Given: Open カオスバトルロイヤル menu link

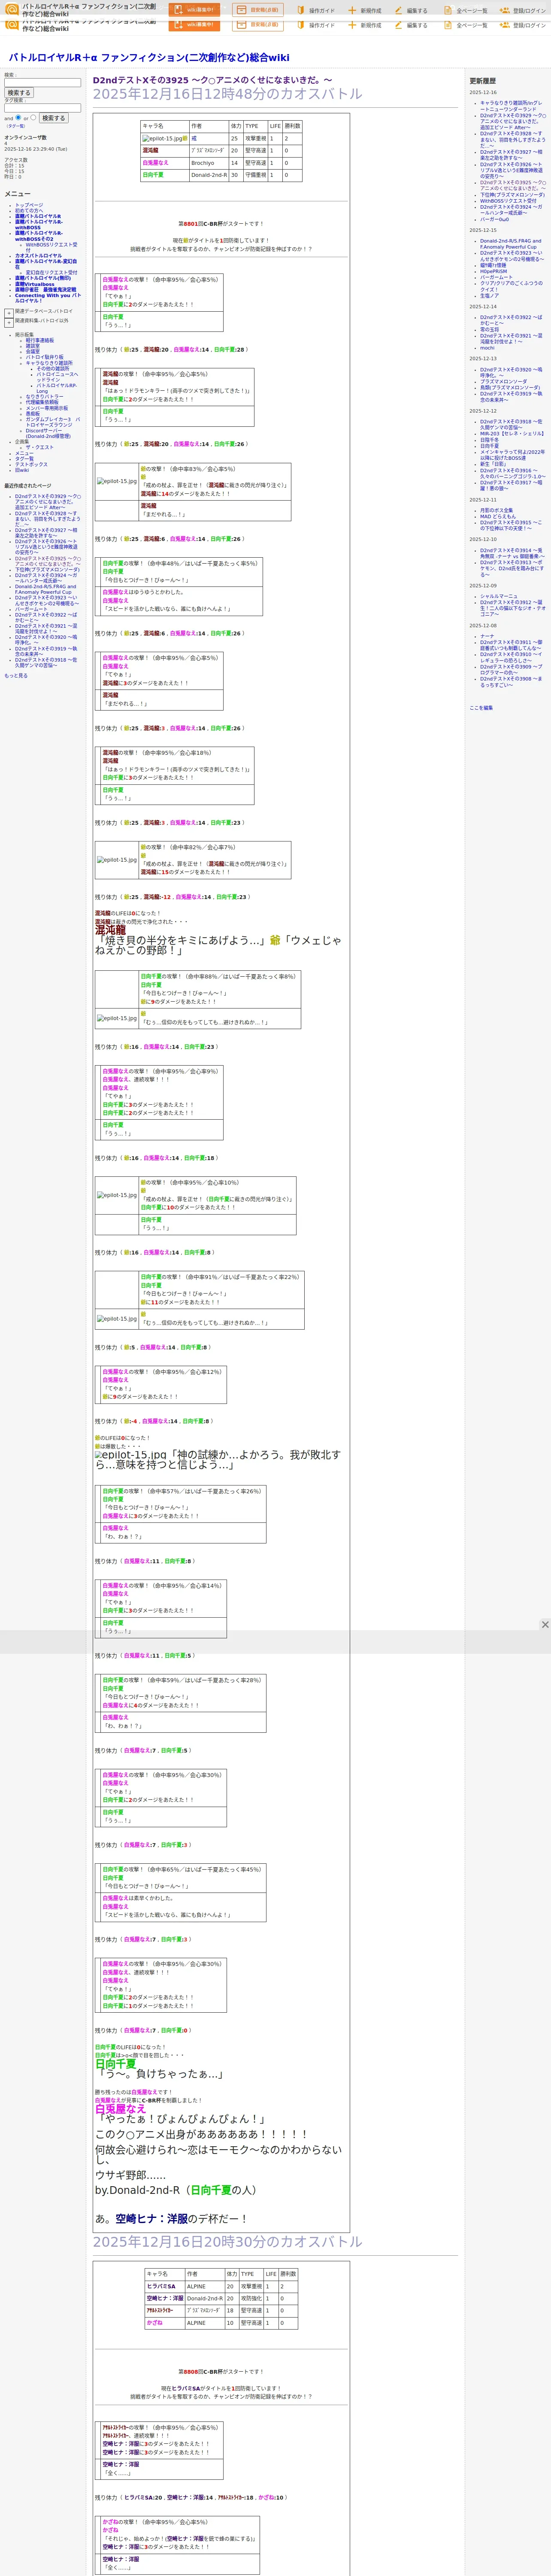Looking at the screenshot, I should [x=38, y=256].
